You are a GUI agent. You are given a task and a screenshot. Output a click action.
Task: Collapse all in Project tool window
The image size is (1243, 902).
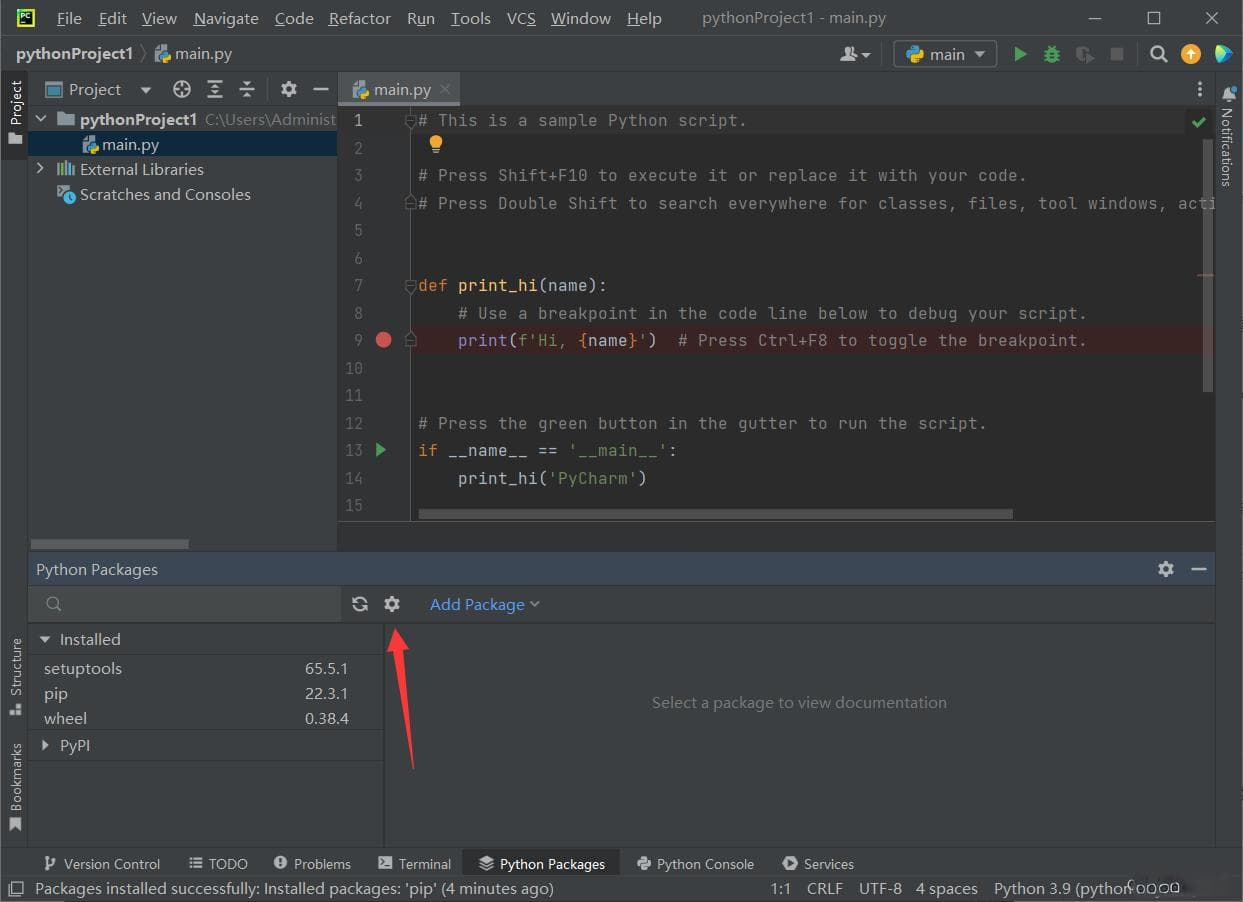tap(247, 89)
